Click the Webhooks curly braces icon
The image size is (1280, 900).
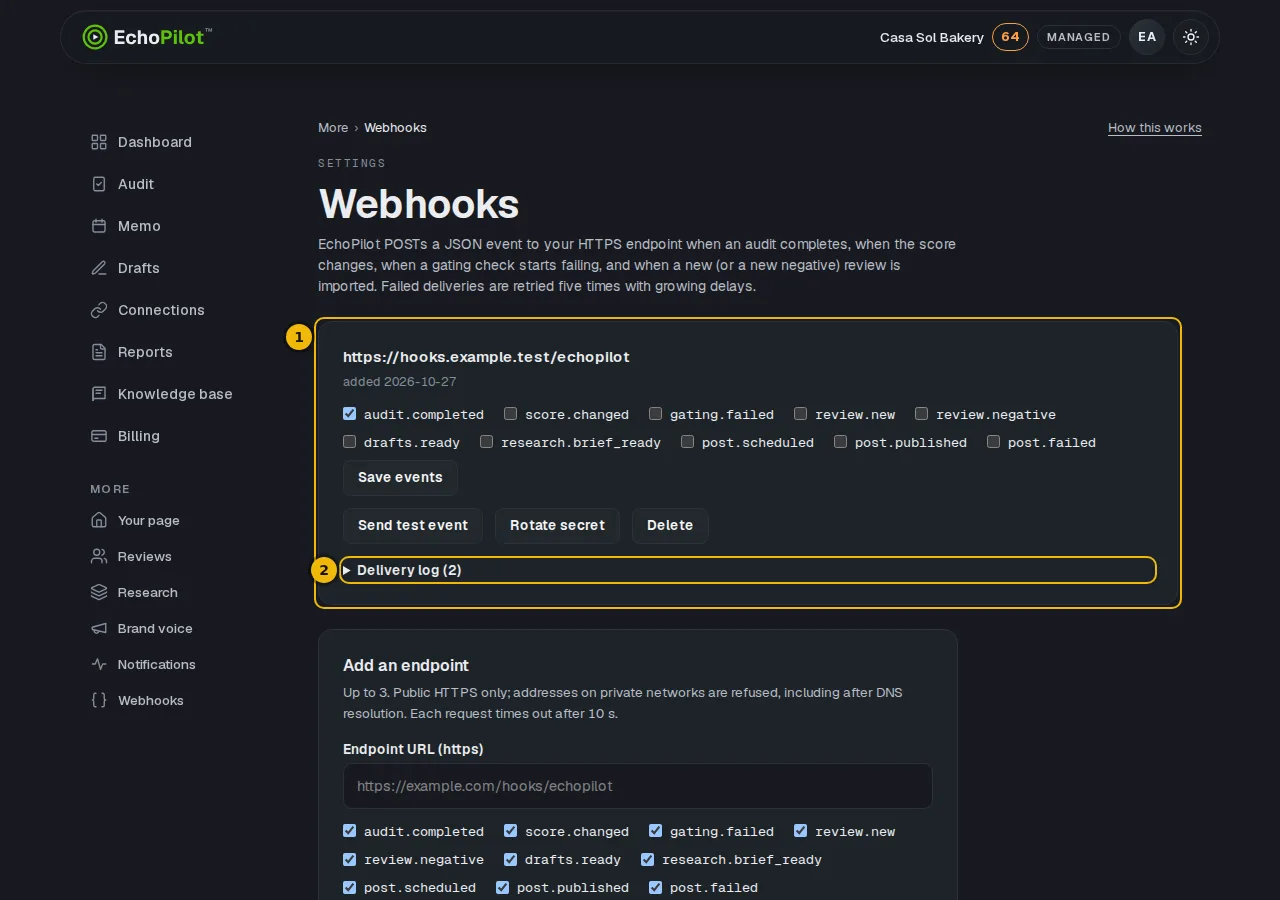(99, 700)
